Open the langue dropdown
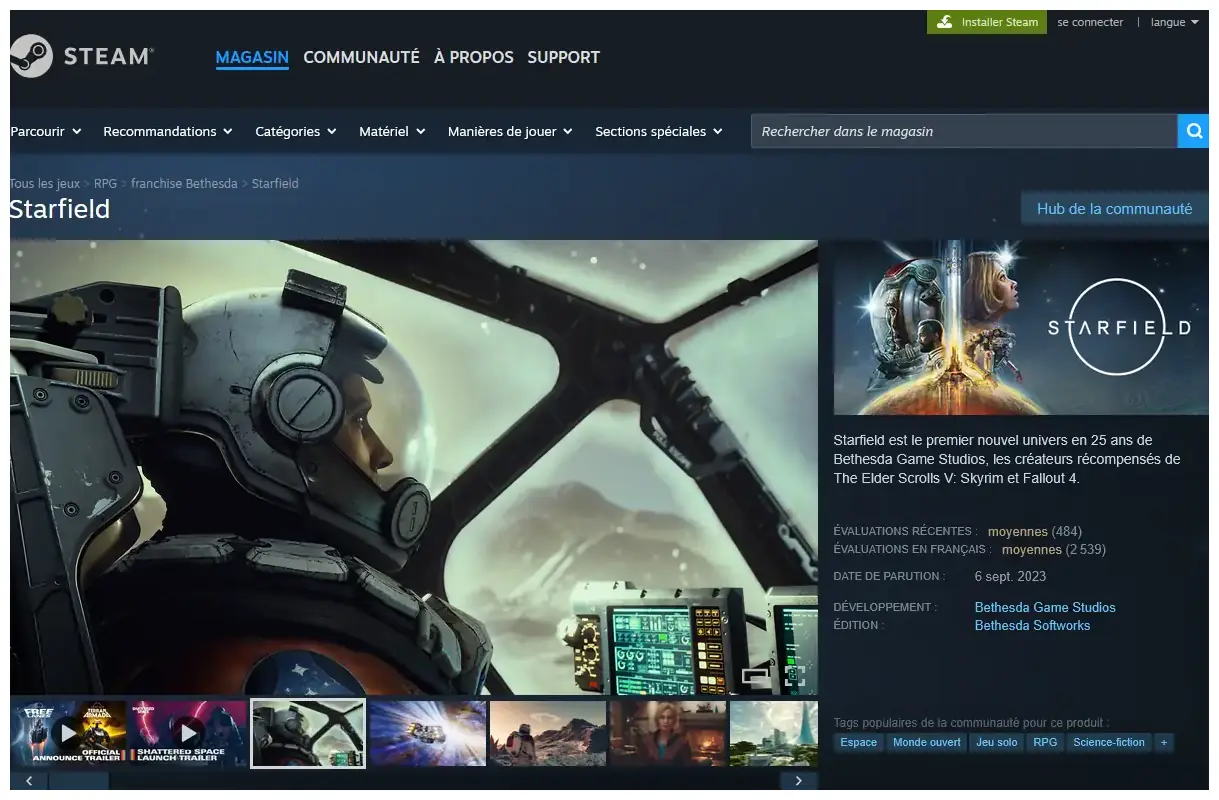The image size is (1219, 800). click(1174, 22)
